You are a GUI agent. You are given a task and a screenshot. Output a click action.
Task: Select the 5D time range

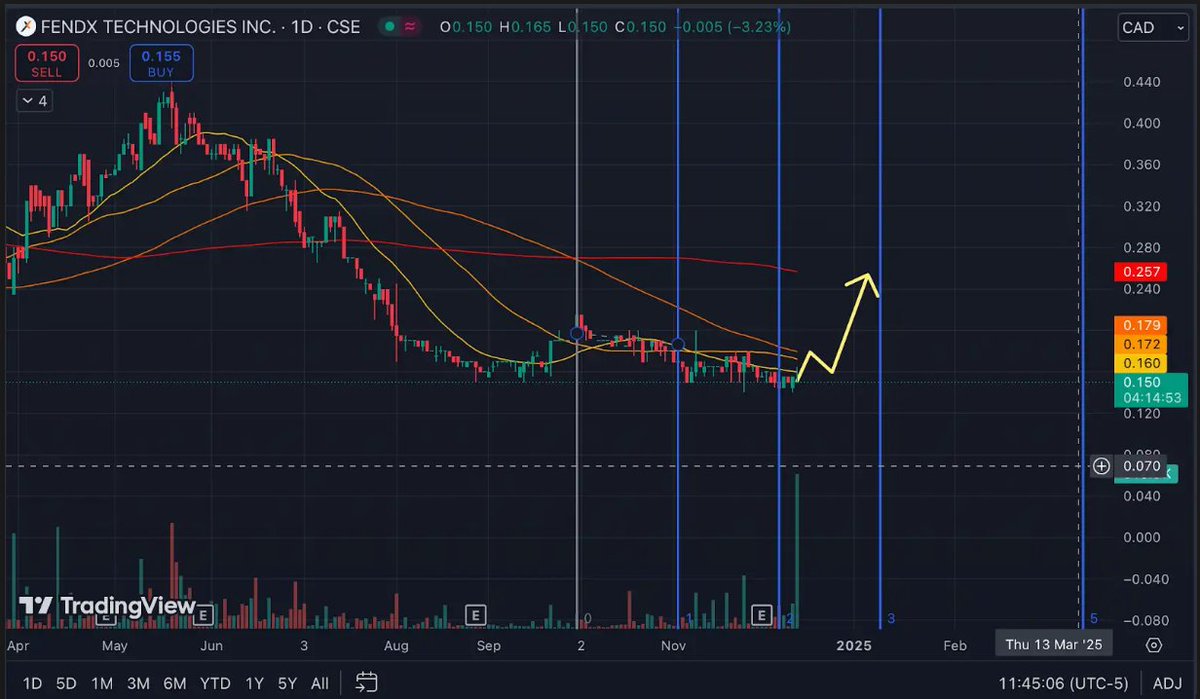pos(66,684)
